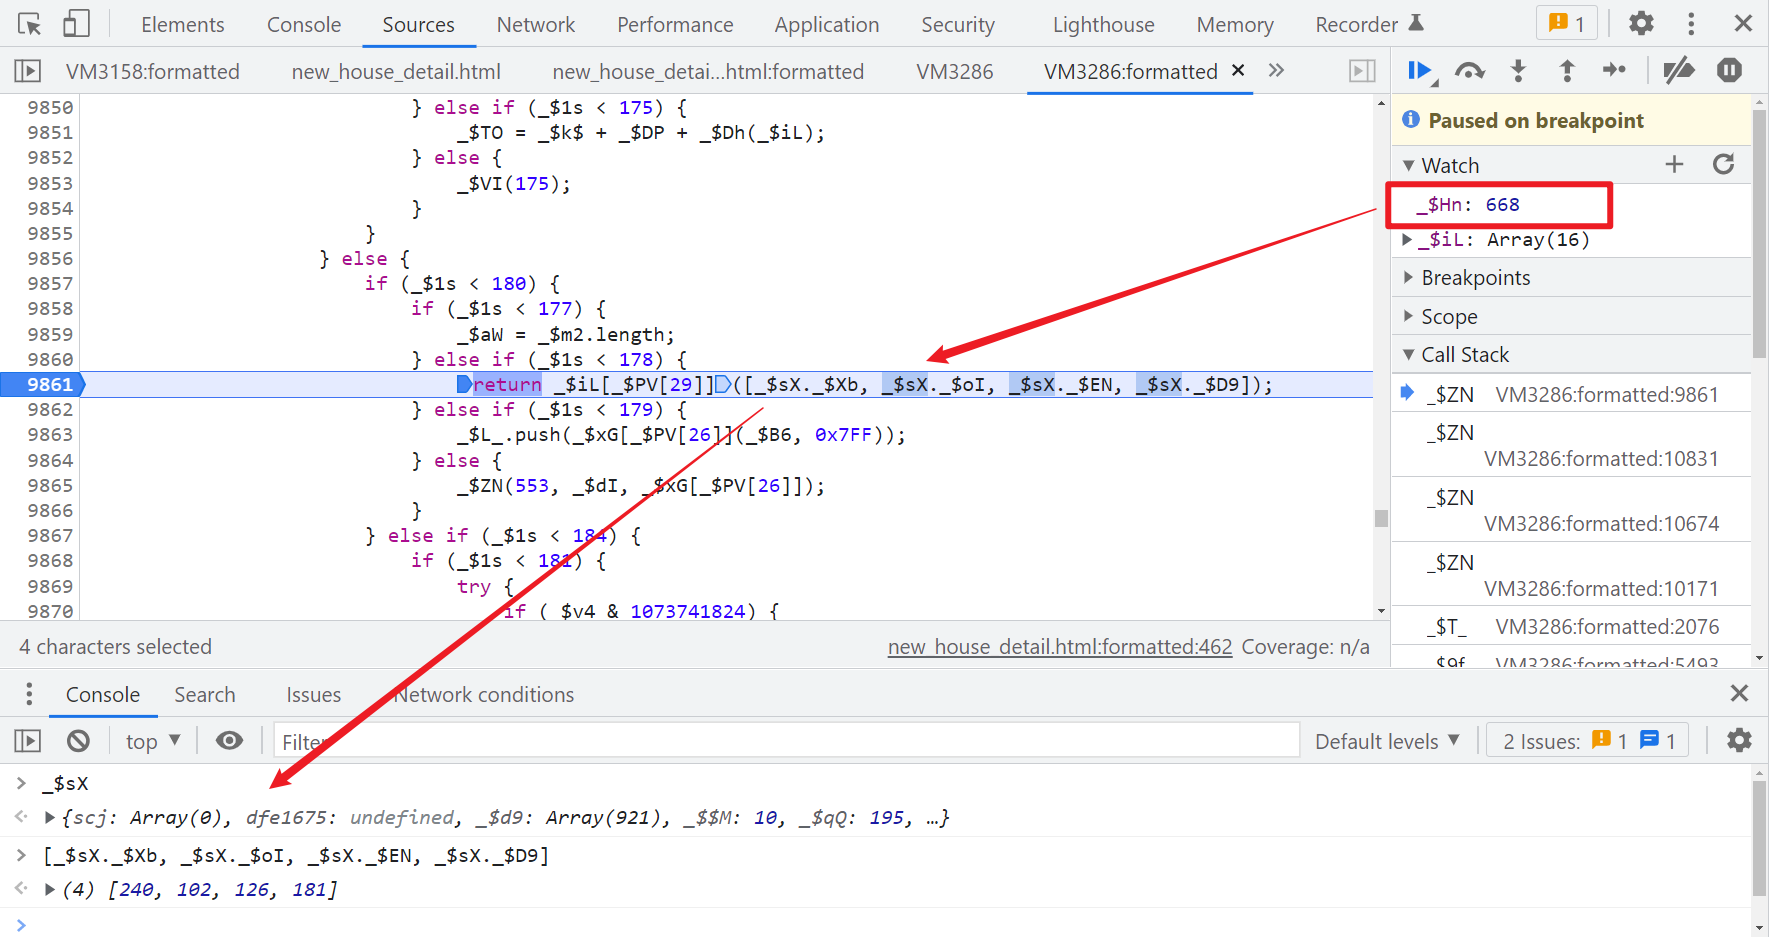Switch to the Elements panel
The image size is (1769, 937).
[183, 24]
